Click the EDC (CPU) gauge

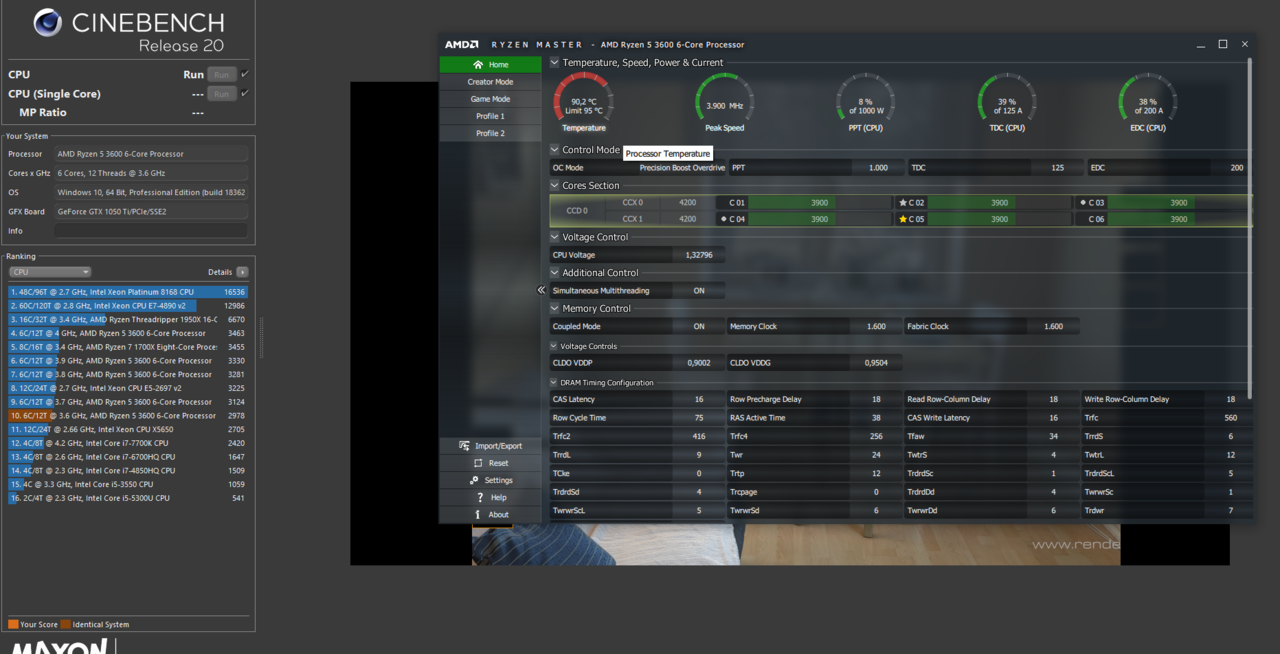point(1147,102)
